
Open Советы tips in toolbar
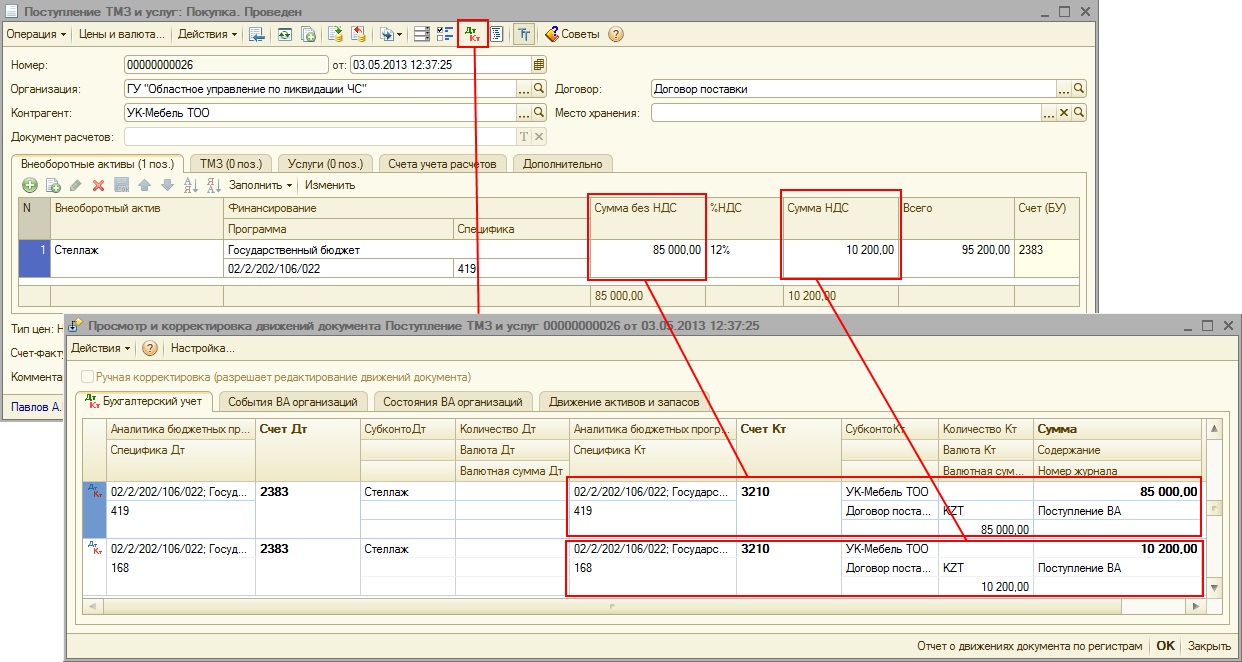(572, 34)
